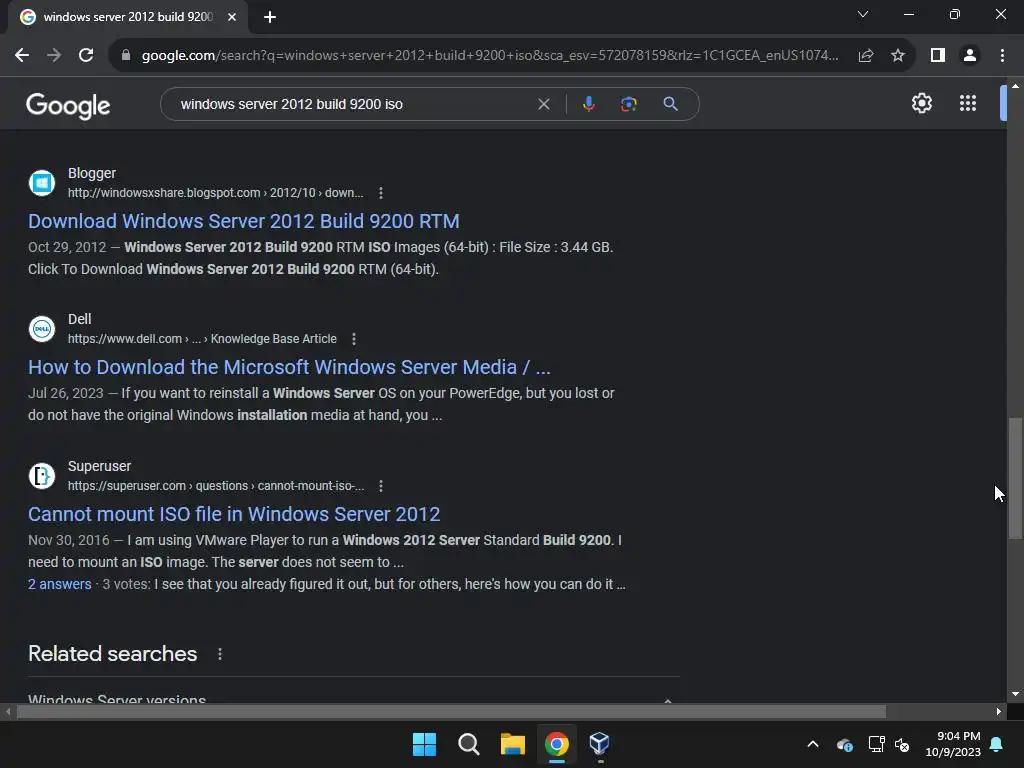Open Cannot mount ISO file in Windows Server 2012
The width and height of the screenshot is (1024, 768).
click(x=234, y=514)
